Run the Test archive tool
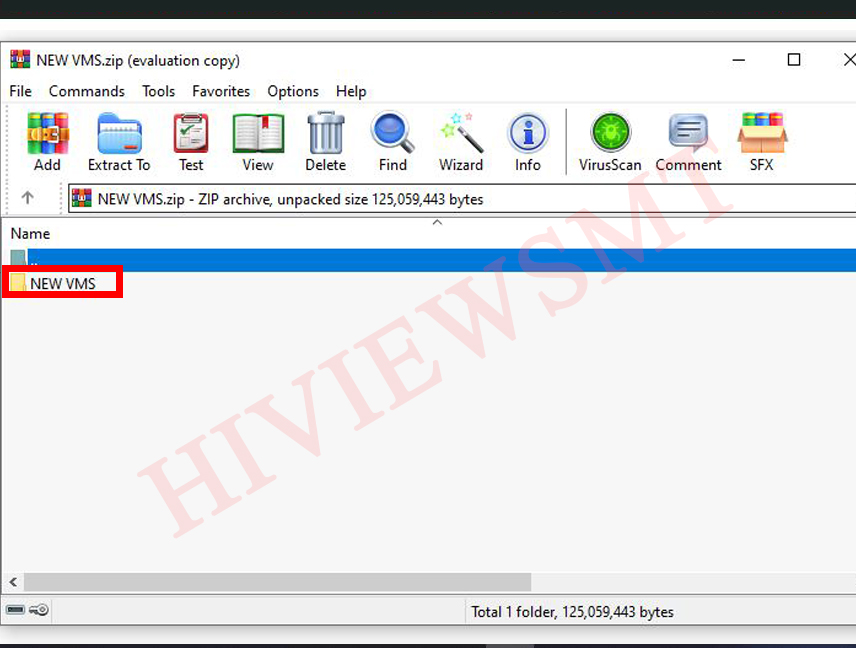 tap(190, 141)
